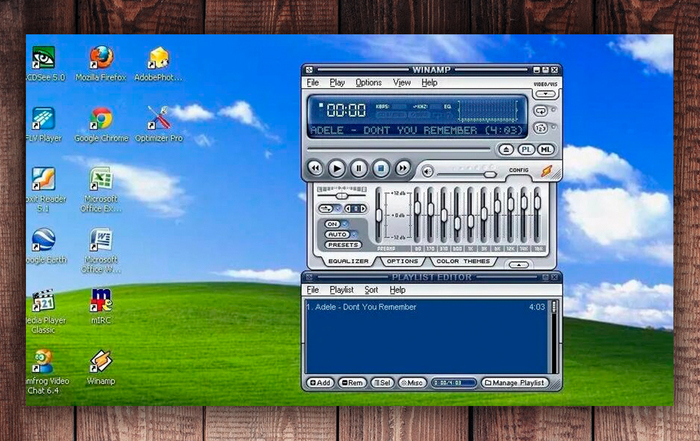The width and height of the screenshot is (700, 441).
Task: Open Media Player Classic desktop icon
Action: click(x=45, y=311)
